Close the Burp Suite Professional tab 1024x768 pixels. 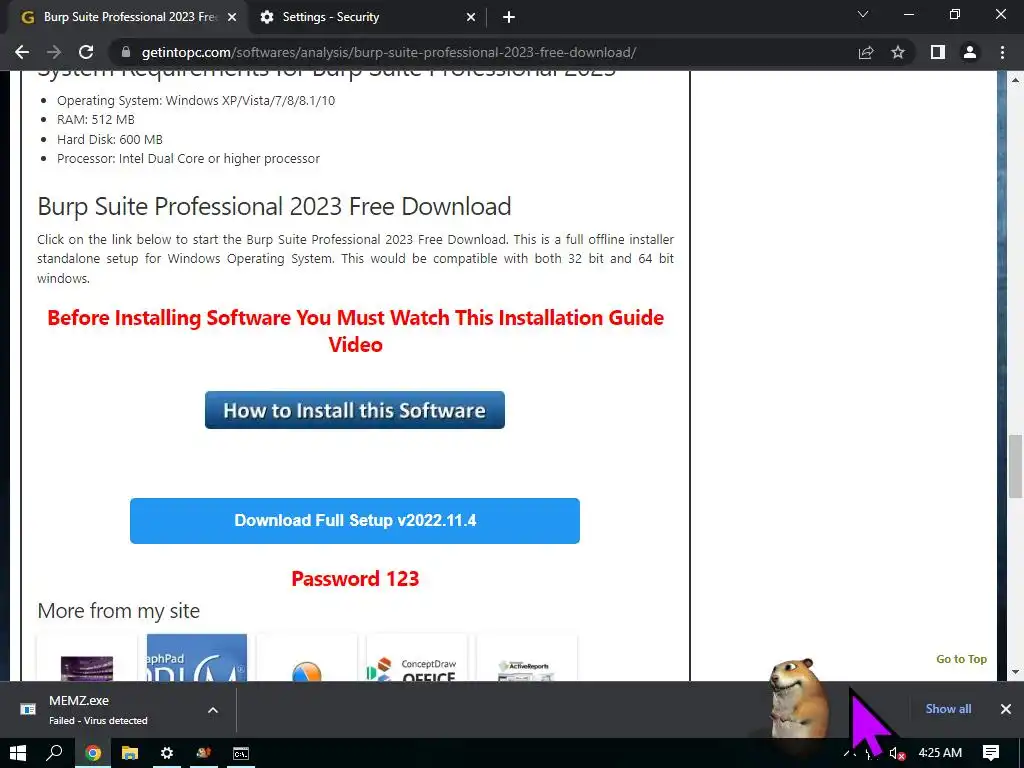[232, 18]
